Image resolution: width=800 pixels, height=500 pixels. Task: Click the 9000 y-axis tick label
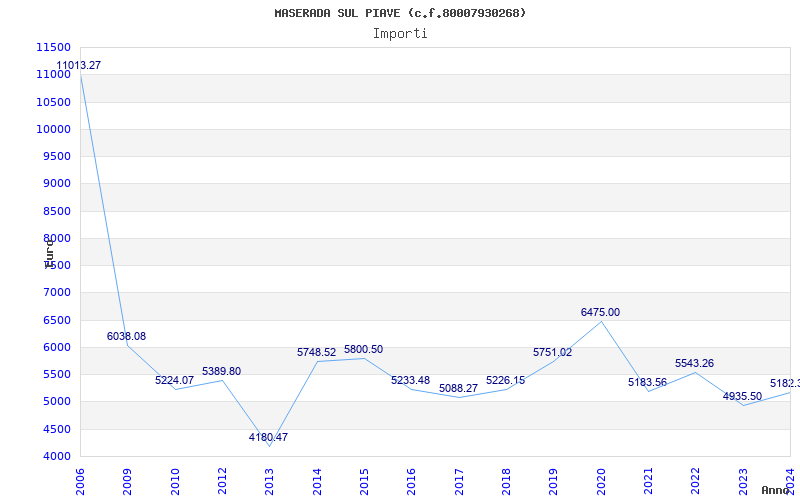click(56, 184)
